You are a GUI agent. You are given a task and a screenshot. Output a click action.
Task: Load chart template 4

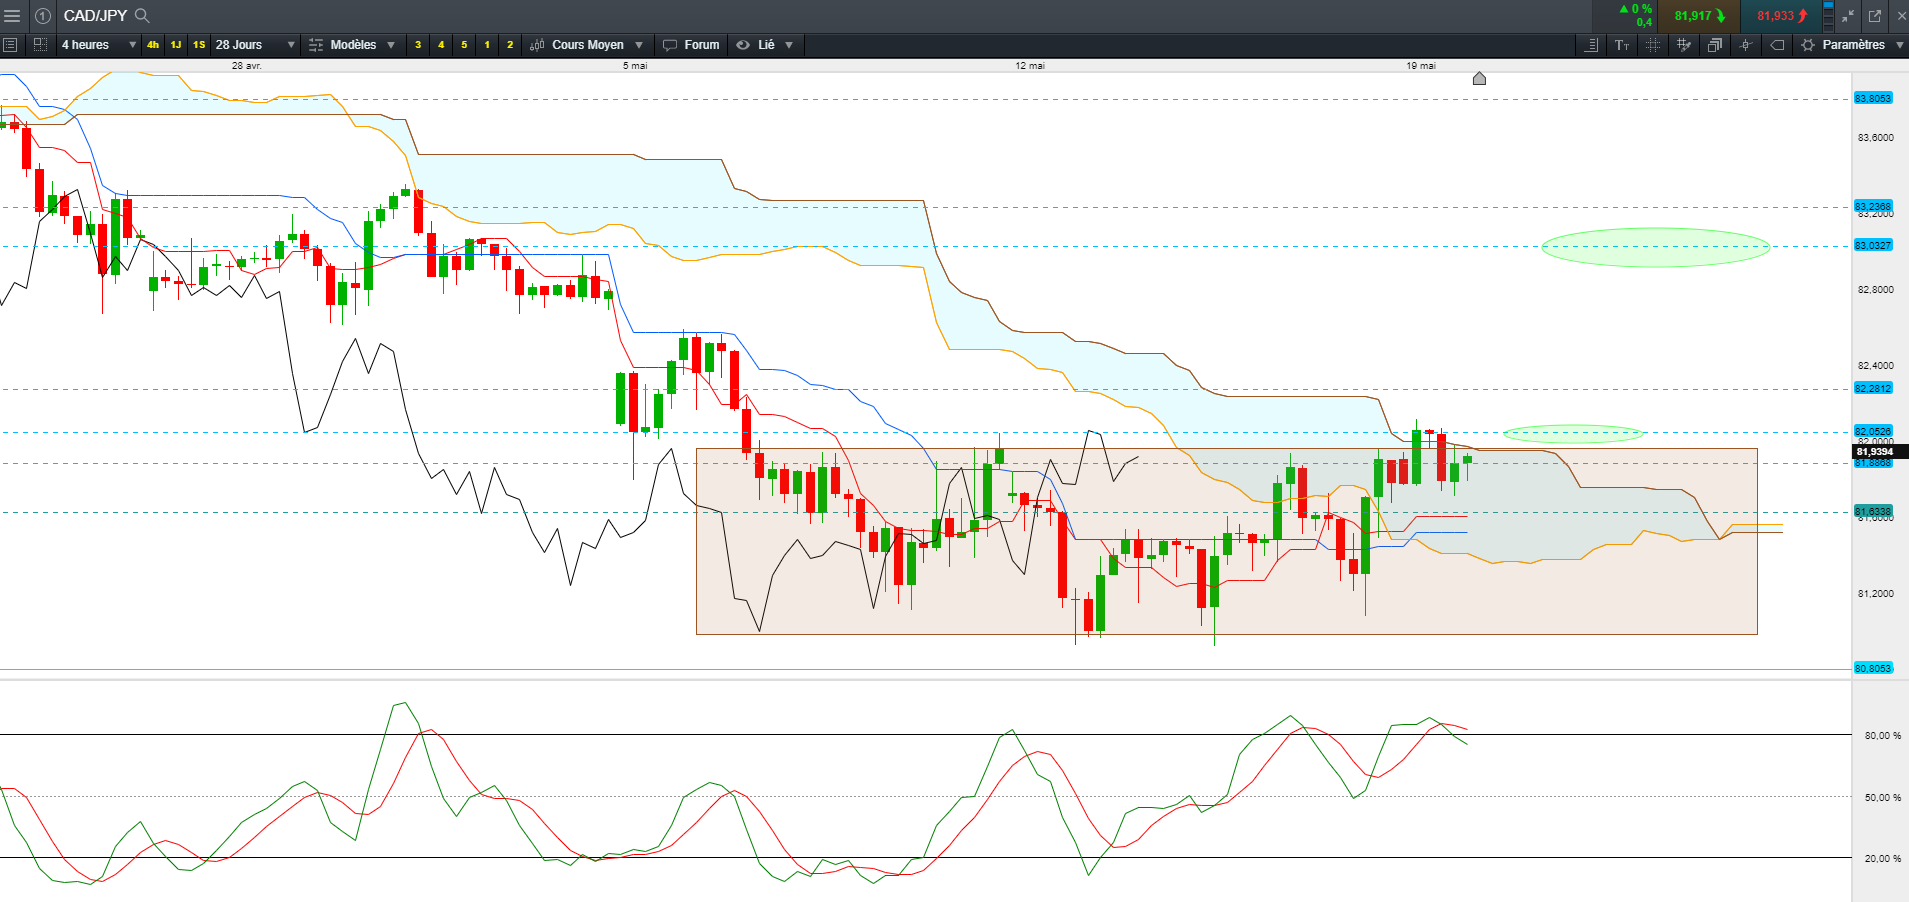(441, 45)
